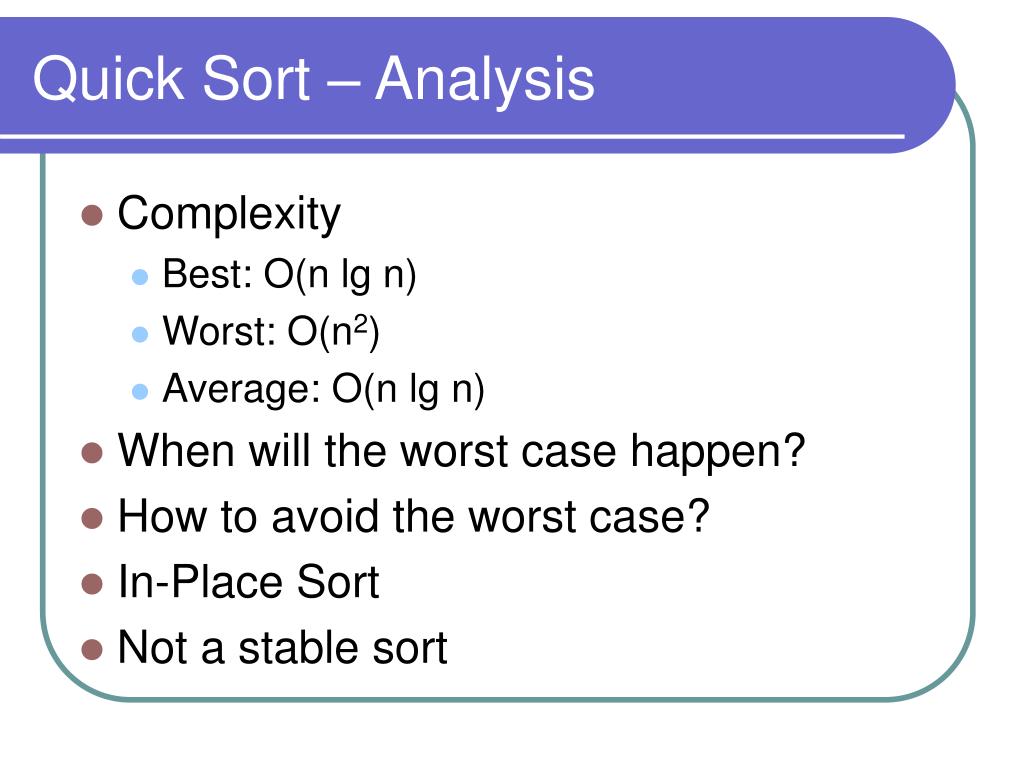Select the 'Not a stable sort' line
Viewport: 1024px width, 768px height.
pos(282,647)
